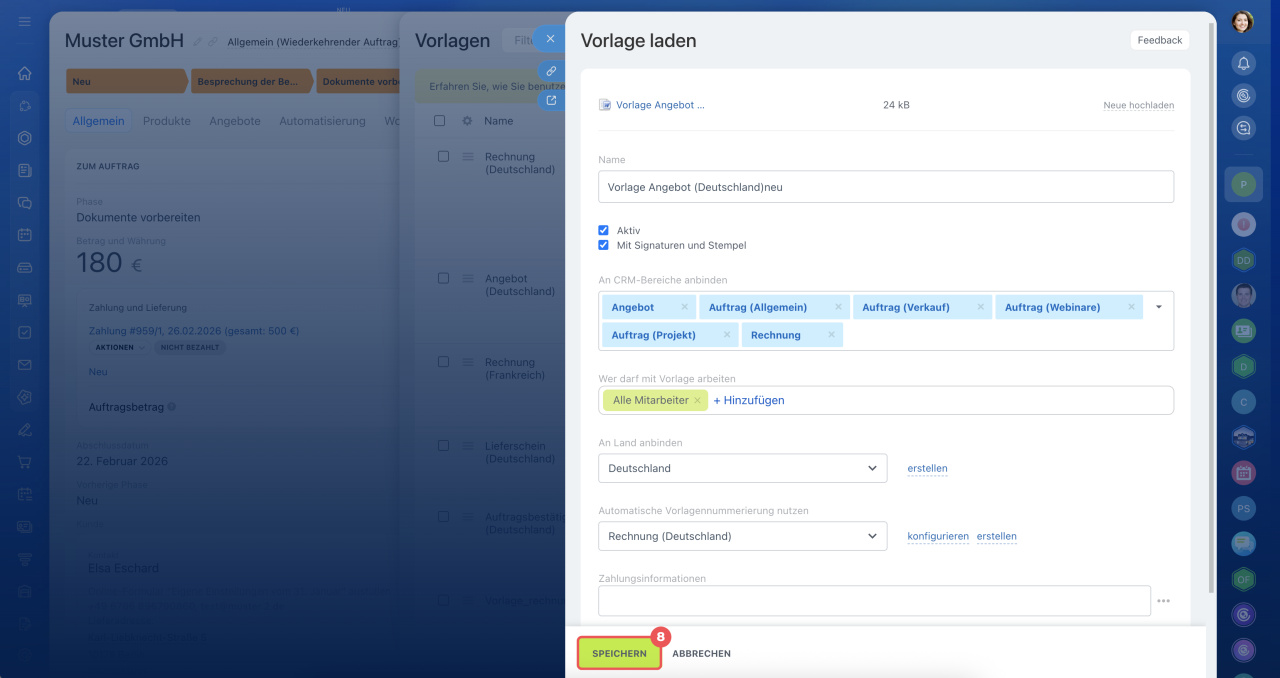Check Rechnung (Frankreich) template row checkbox

click(x=443, y=362)
